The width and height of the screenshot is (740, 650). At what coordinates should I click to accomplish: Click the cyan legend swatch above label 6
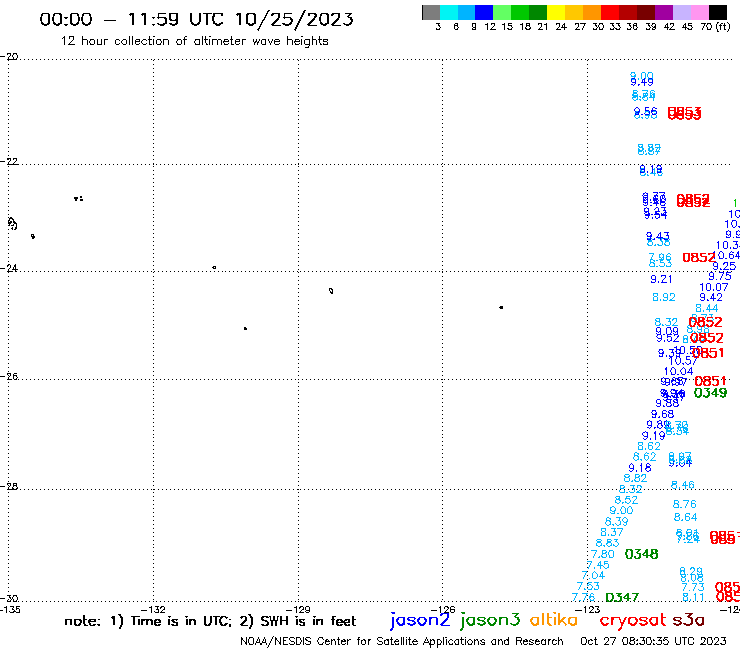click(449, 12)
